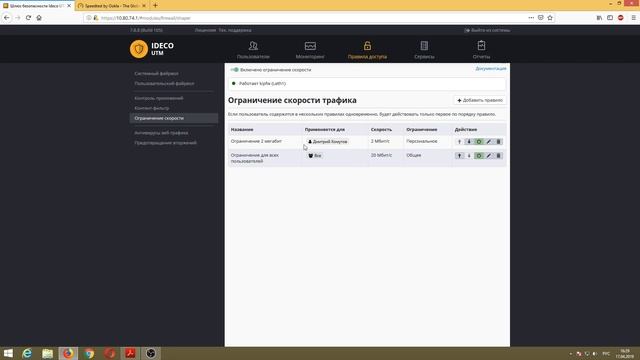Image resolution: width=640 pixels, height=360 pixels.
Task: Bookmark this page with star icon
Action: pos(550,18)
